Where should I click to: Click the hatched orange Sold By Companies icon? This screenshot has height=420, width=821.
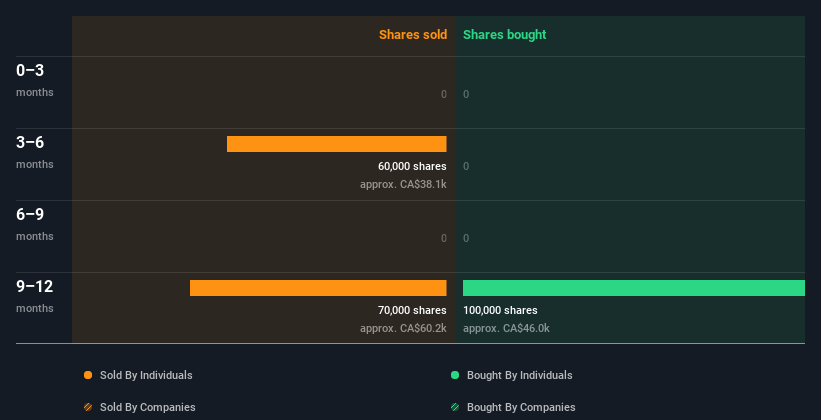click(88, 407)
